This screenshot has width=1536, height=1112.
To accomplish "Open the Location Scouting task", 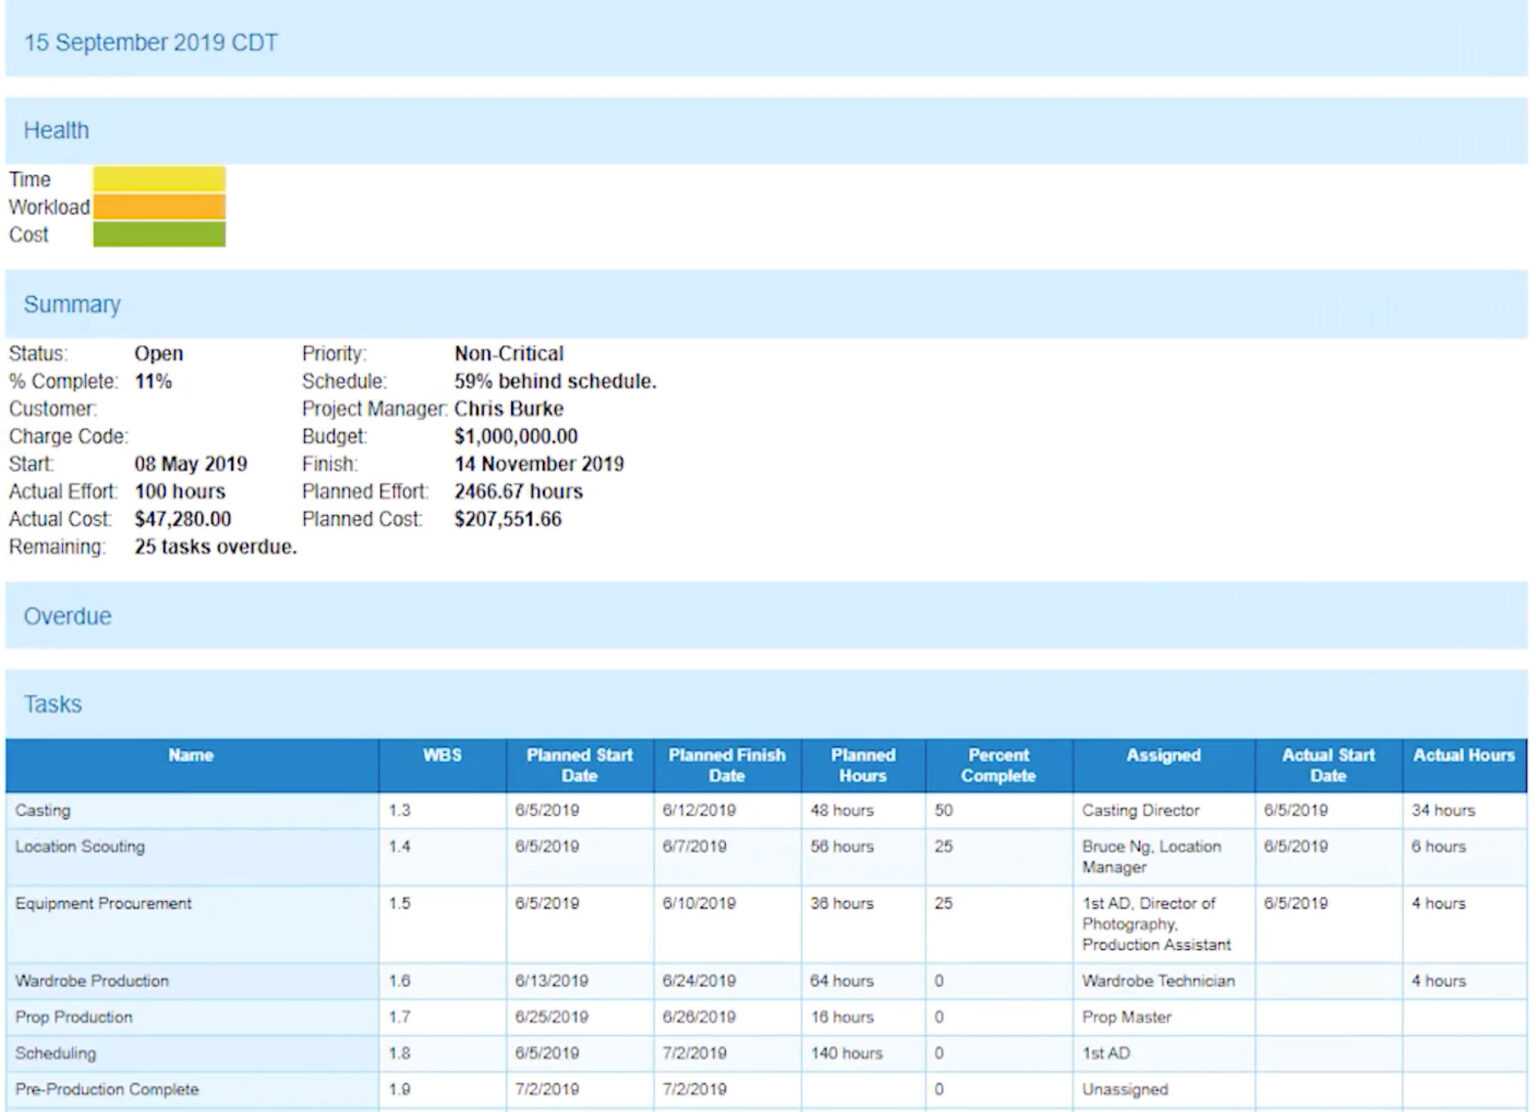I will 80,846.
